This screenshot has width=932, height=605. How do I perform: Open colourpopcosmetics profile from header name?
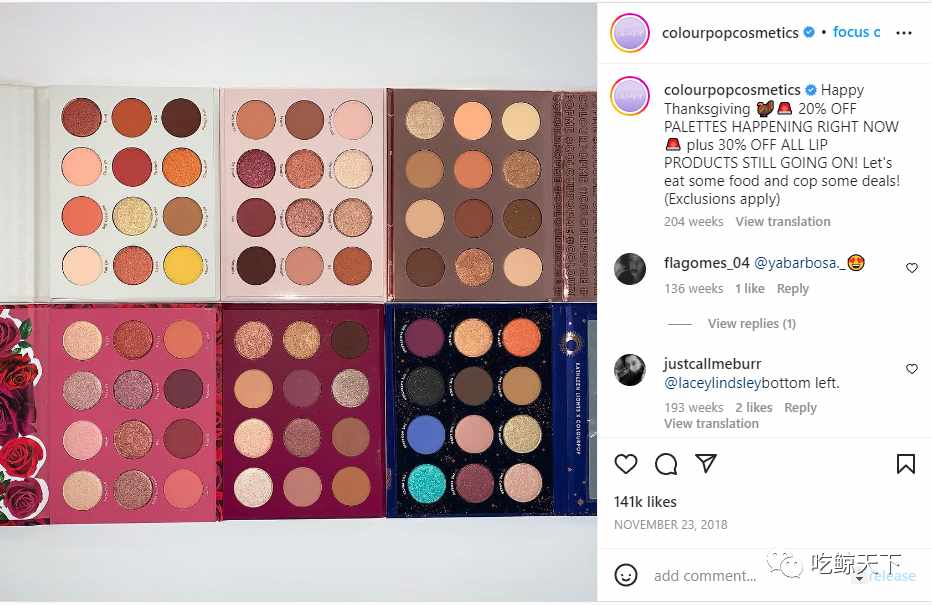pos(730,33)
